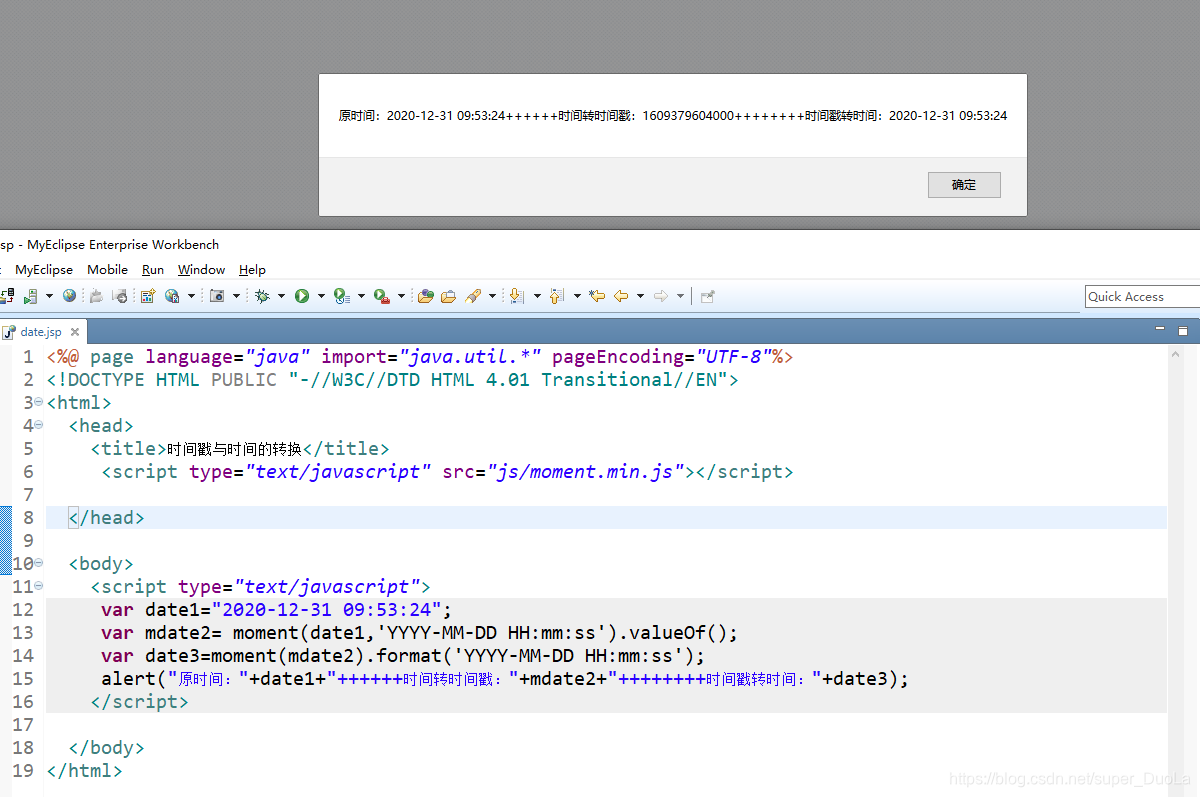This screenshot has height=797, width=1200.
Task: Click the green Run play icon
Action: pyautogui.click(x=301, y=296)
